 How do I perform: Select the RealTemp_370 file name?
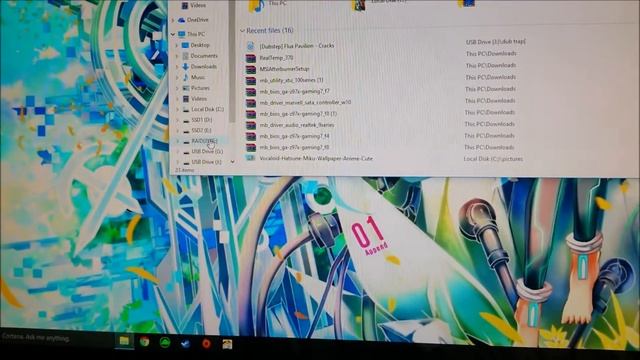click(x=276, y=58)
